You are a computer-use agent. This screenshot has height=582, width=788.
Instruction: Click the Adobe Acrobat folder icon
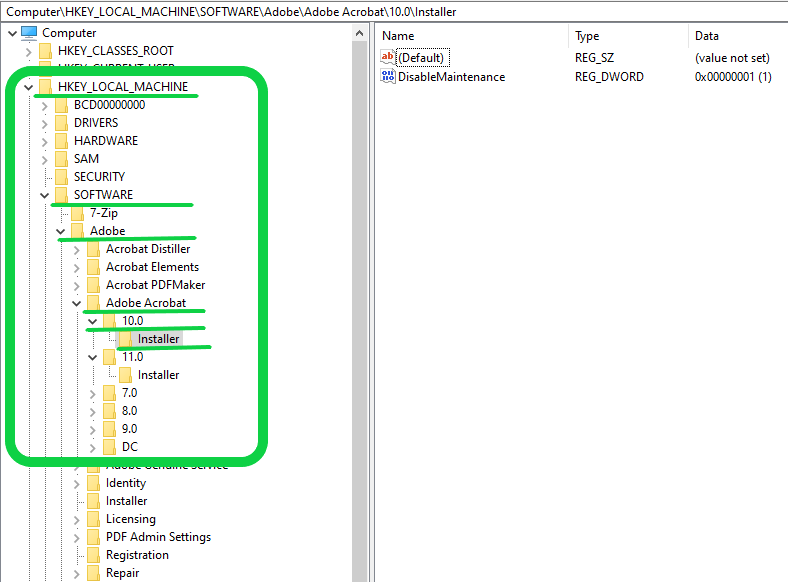tap(93, 303)
